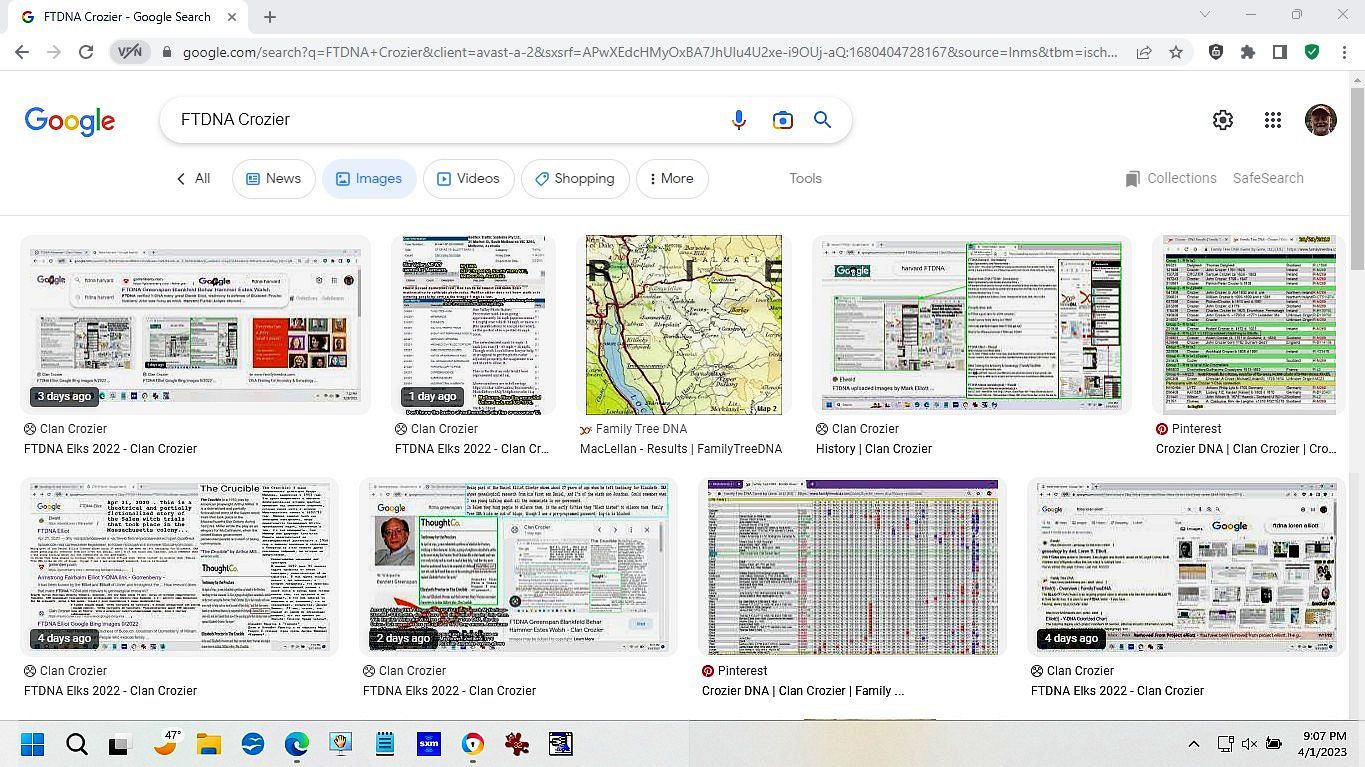Bookmark this page with the star icon

[x=1176, y=52]
